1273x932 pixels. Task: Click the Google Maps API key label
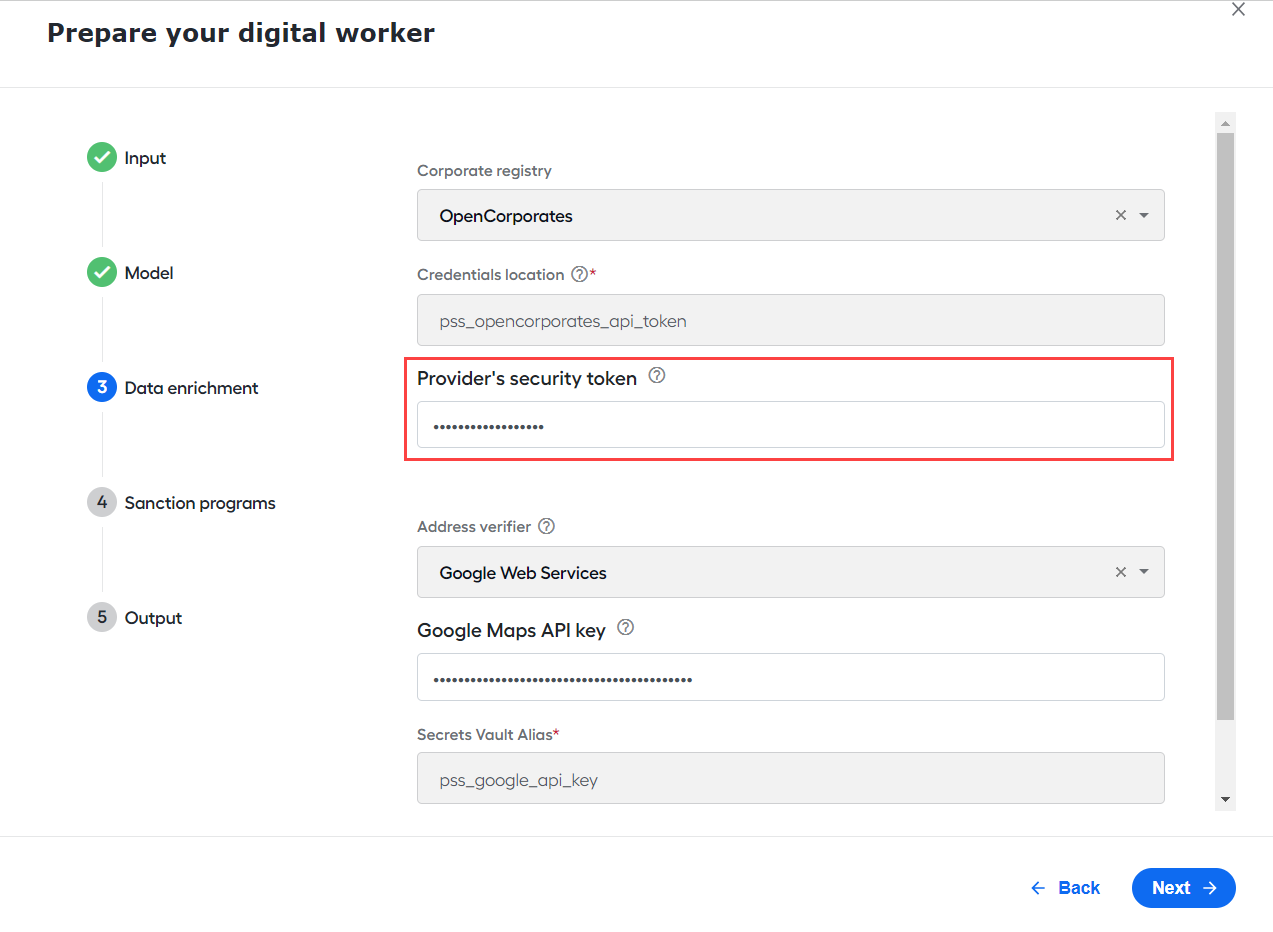(511, 630)
